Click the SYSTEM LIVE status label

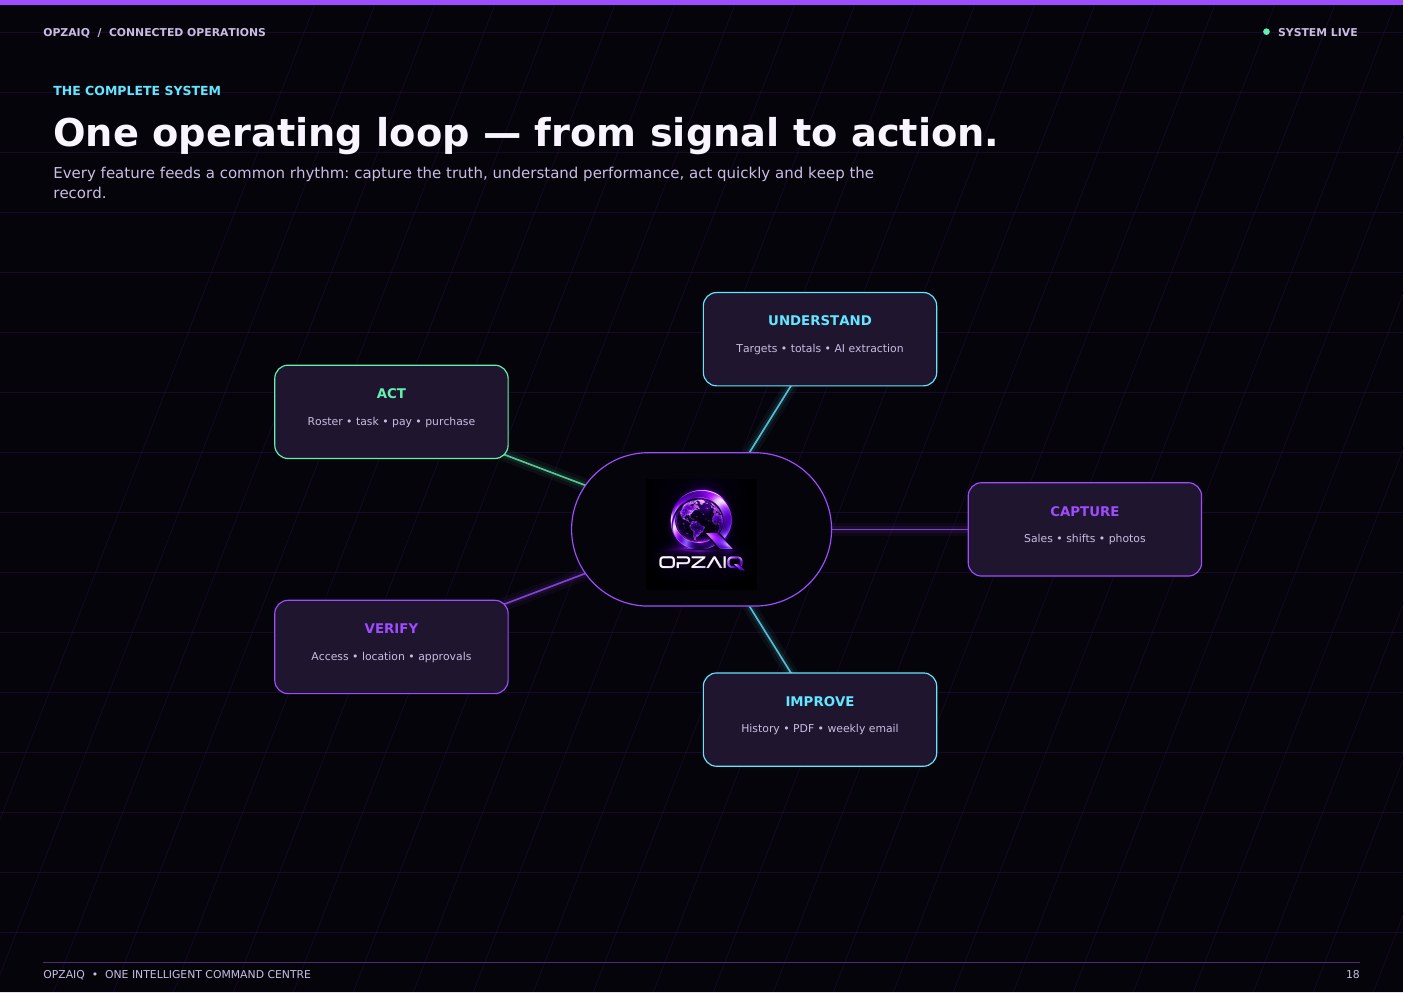pos(1317,32)
